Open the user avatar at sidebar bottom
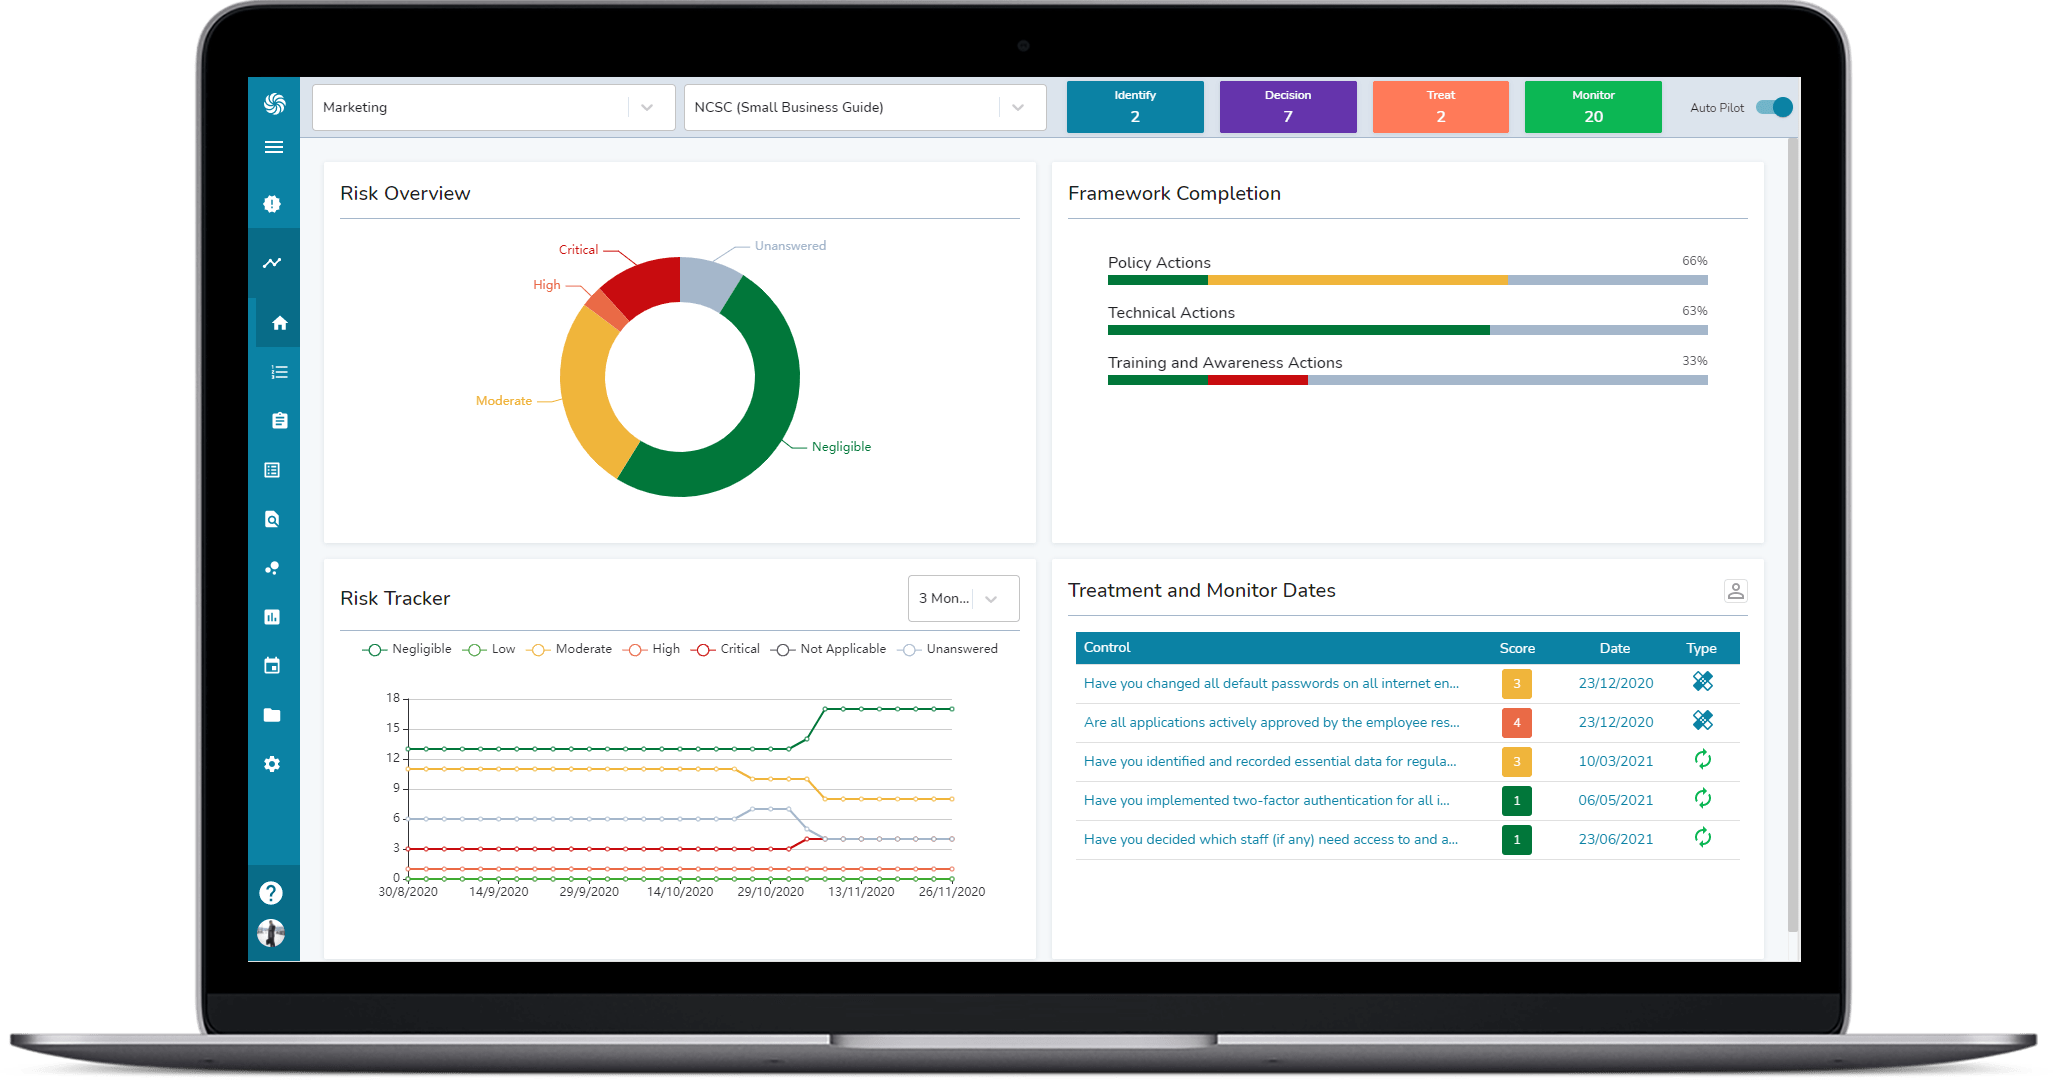Viewport: 2053px width, 1080px height. click(271, 933)
